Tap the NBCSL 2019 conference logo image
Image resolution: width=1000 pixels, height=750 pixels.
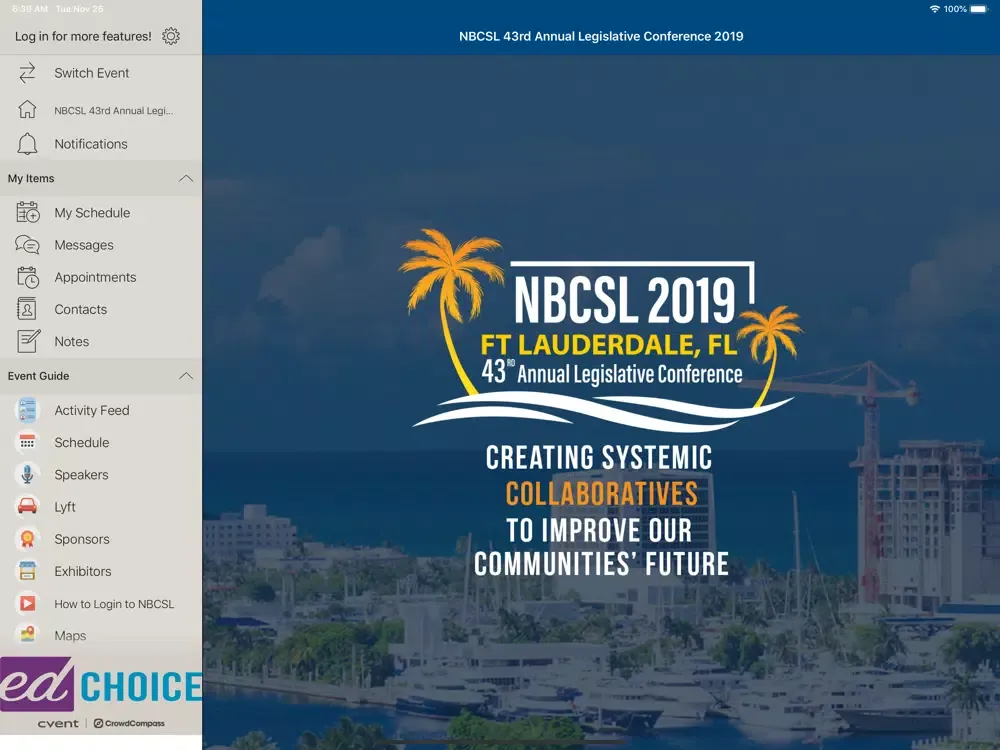pyautogui.click(x=600, y=328)
